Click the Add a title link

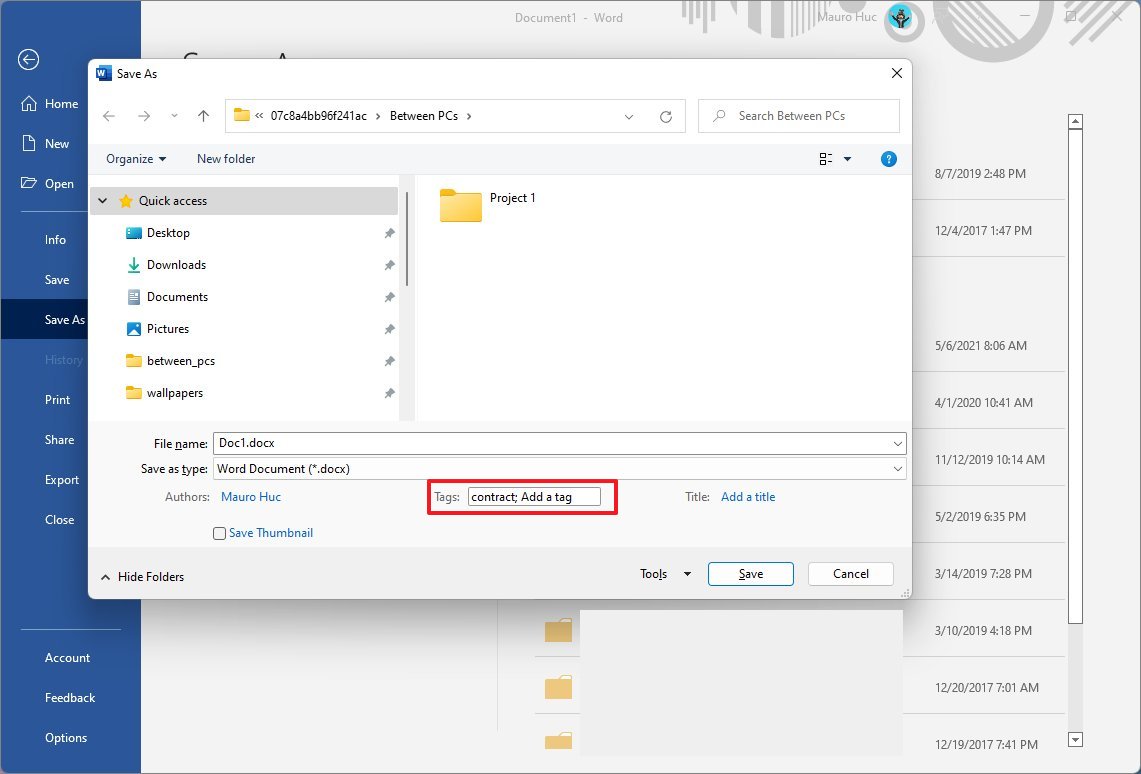point(748,496)
